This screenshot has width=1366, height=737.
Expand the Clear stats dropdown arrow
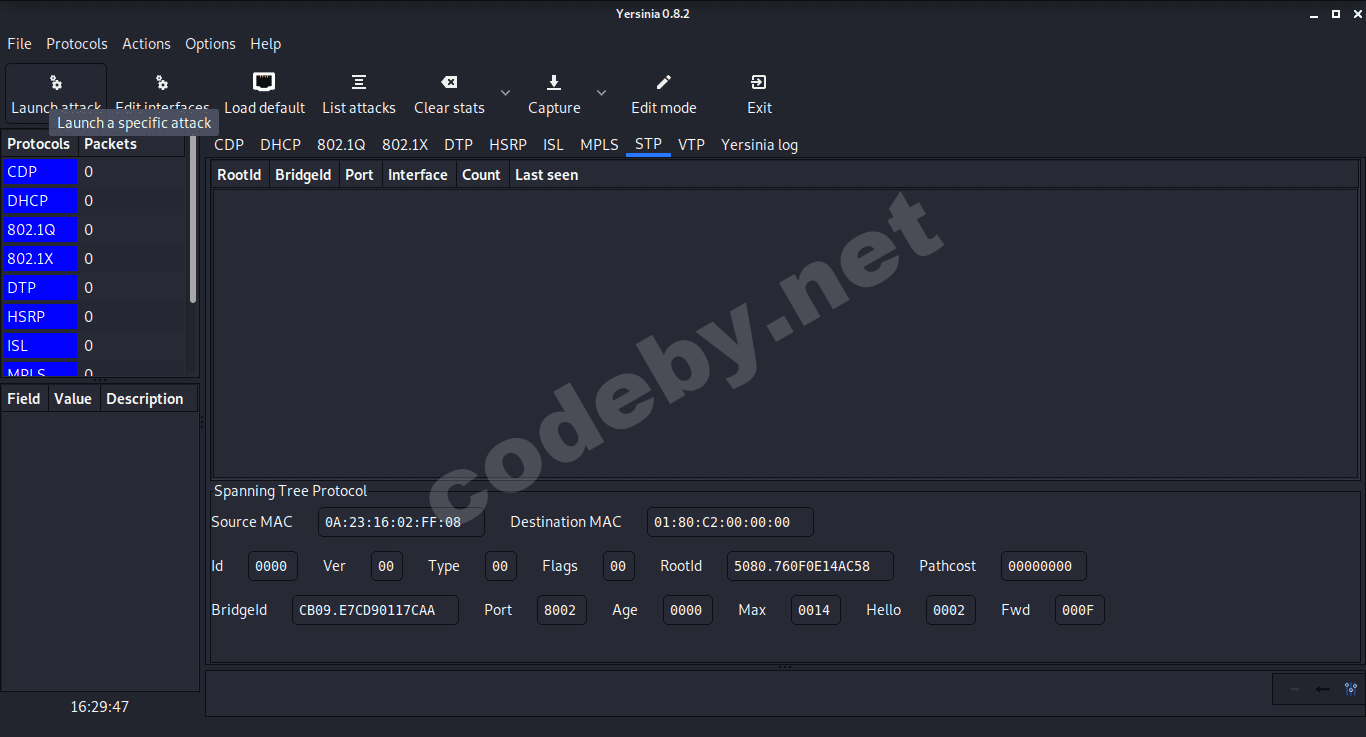tap(505, 93)
